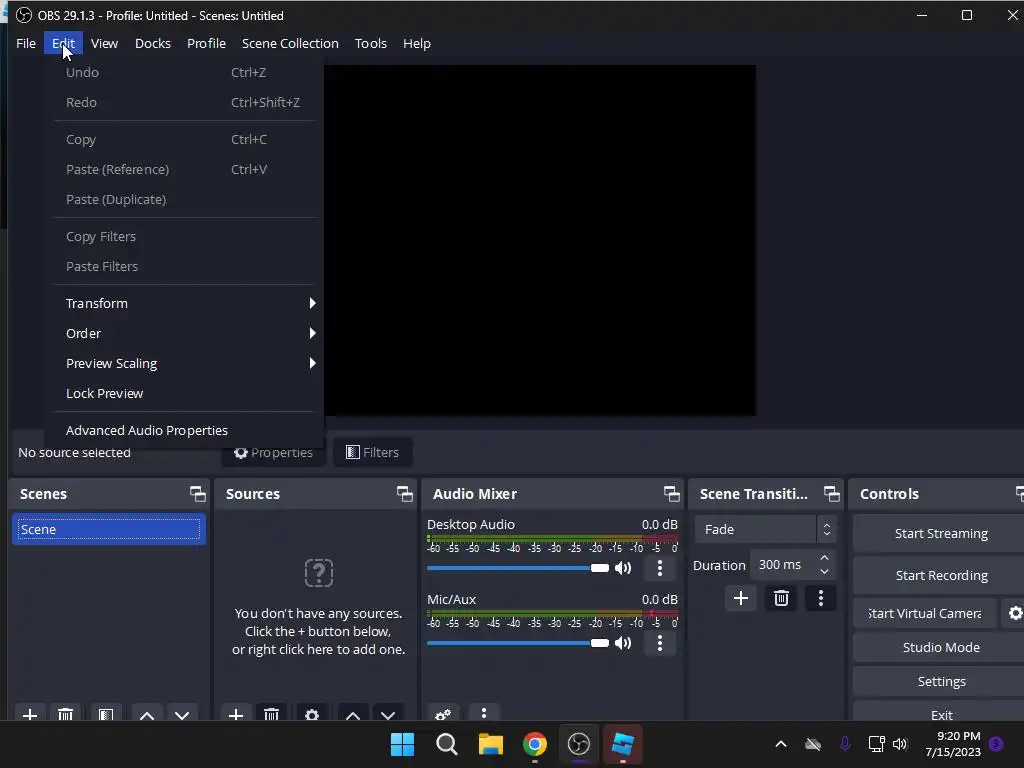Adjust the Desktop Audio volume slider
Image resolution: width=1024 pixels, height=768 pixels.
[x=517, y=568]
